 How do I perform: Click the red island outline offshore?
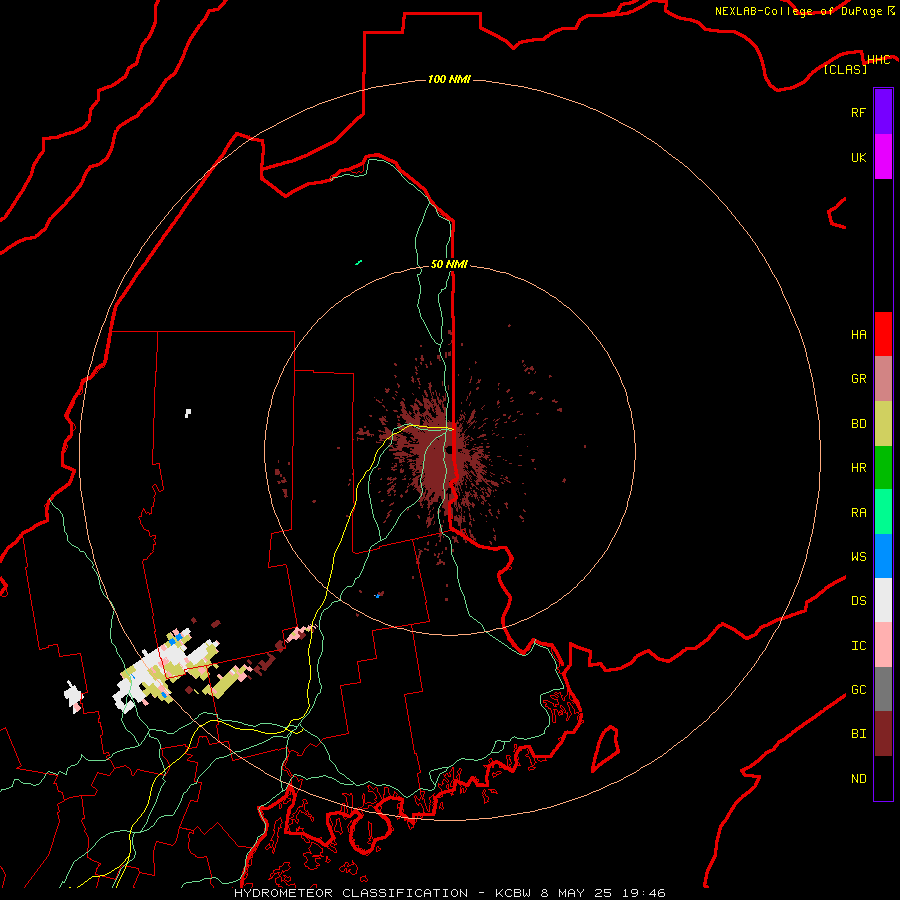point(605,748)
